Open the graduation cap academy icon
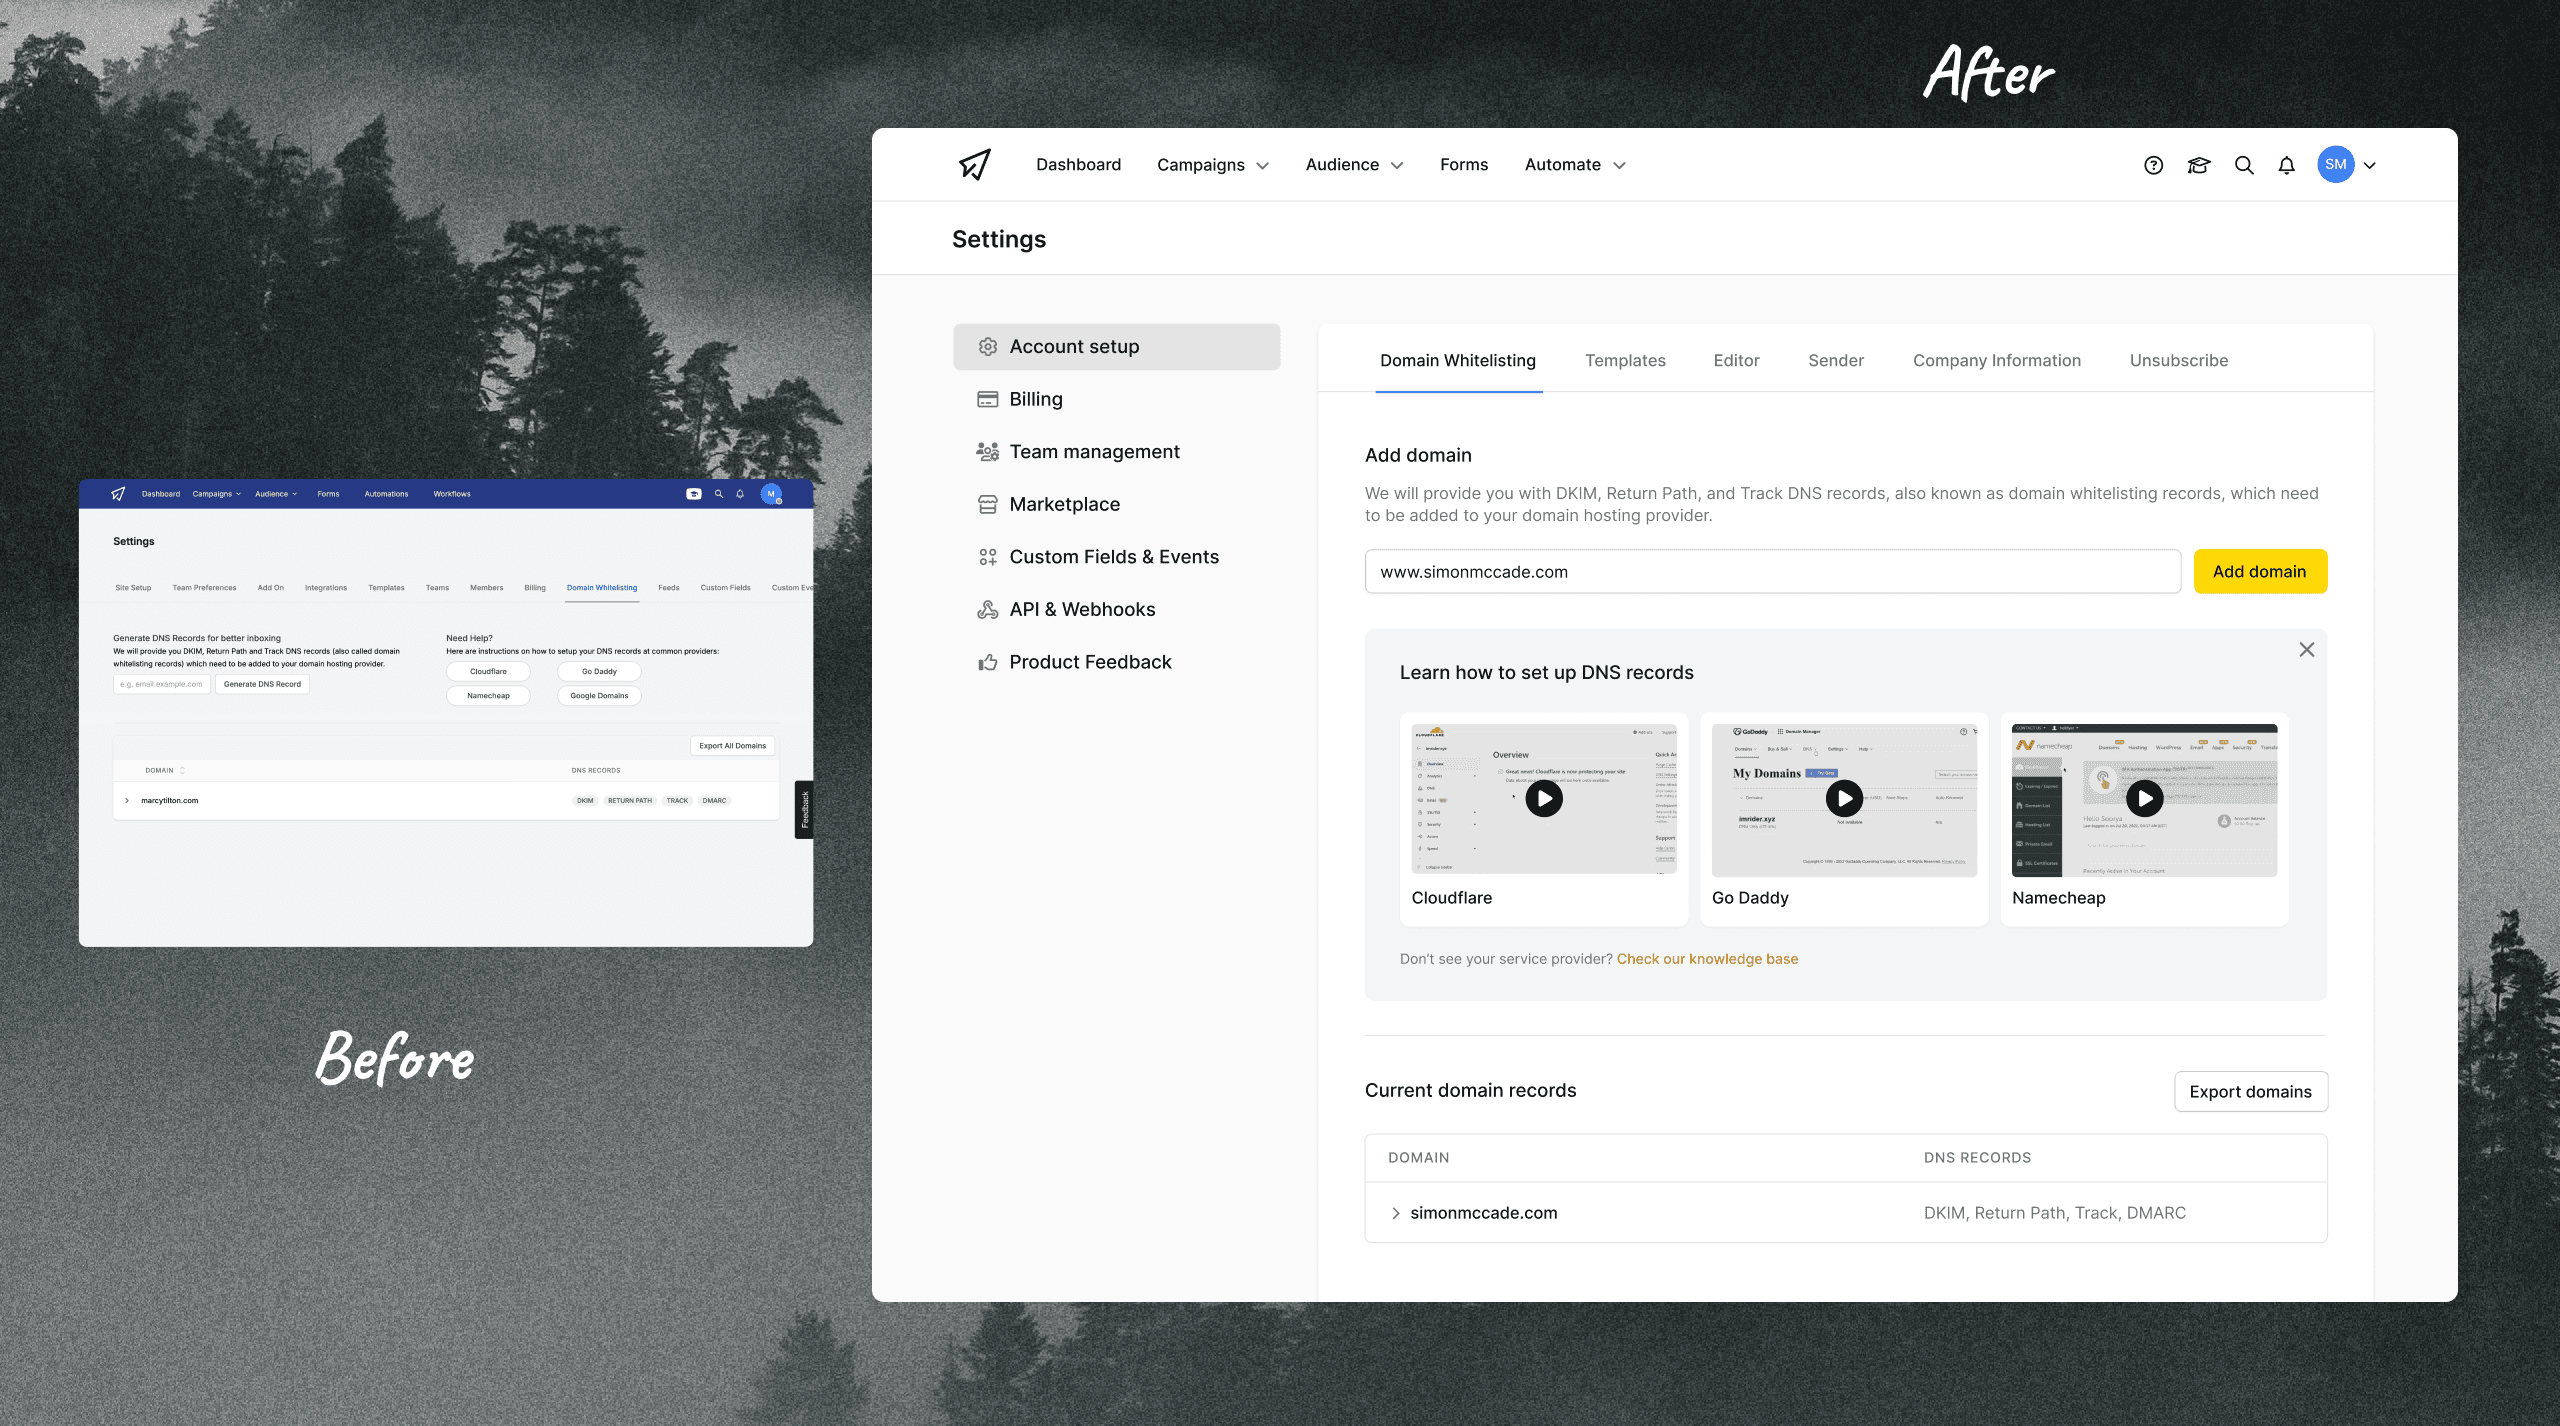 [2198, 165]
